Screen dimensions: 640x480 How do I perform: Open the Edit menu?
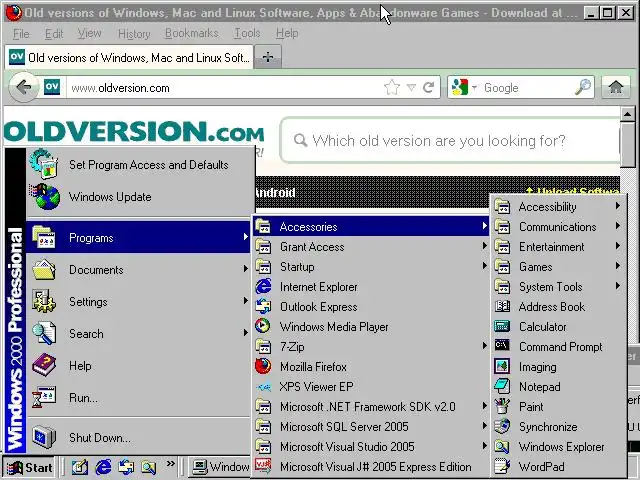[x=54, y=33]
